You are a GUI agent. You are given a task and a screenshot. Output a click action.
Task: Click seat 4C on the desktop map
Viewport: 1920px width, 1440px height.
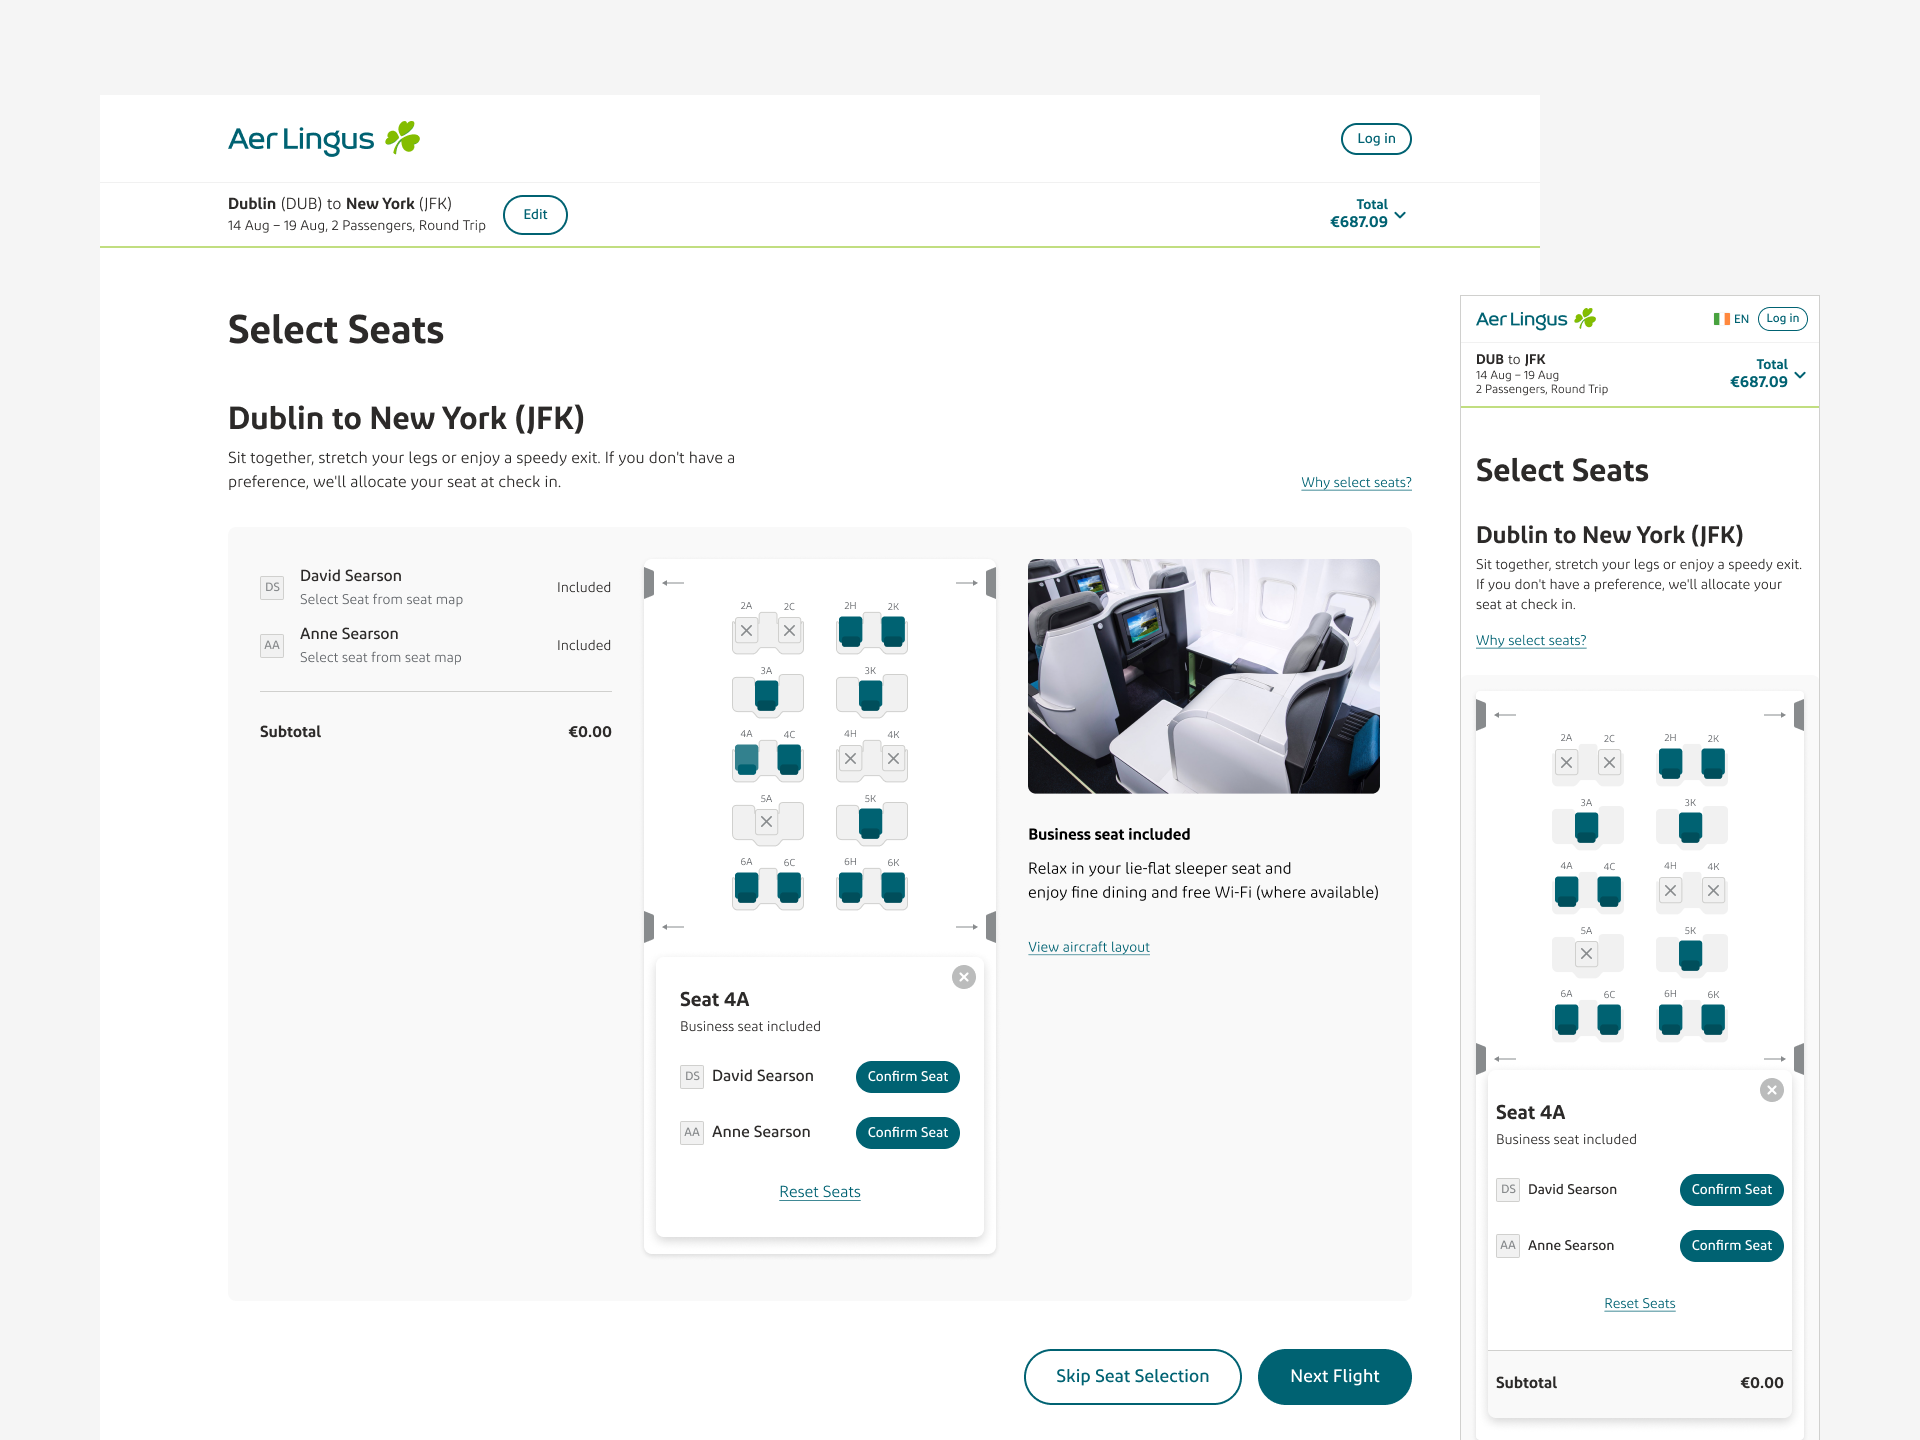click(789, 759)
